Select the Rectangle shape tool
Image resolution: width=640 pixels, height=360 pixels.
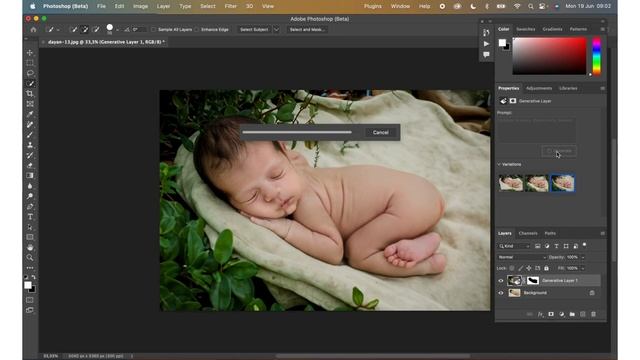pos(30,237)
